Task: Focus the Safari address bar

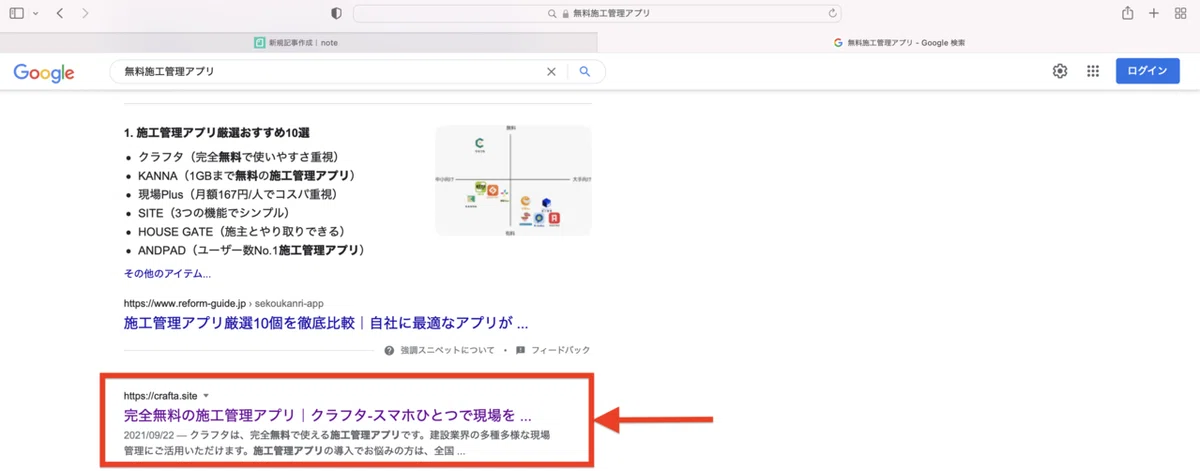Action: (x=597, y=14)
